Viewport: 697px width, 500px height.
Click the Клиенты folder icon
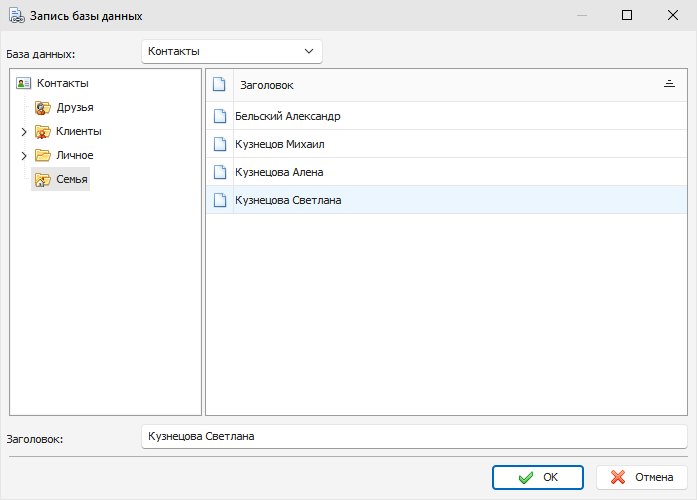(x=43, y=132)
